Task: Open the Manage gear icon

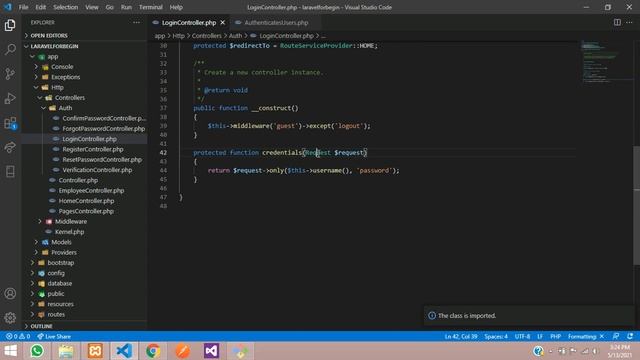Action: [x=10, y=318]
